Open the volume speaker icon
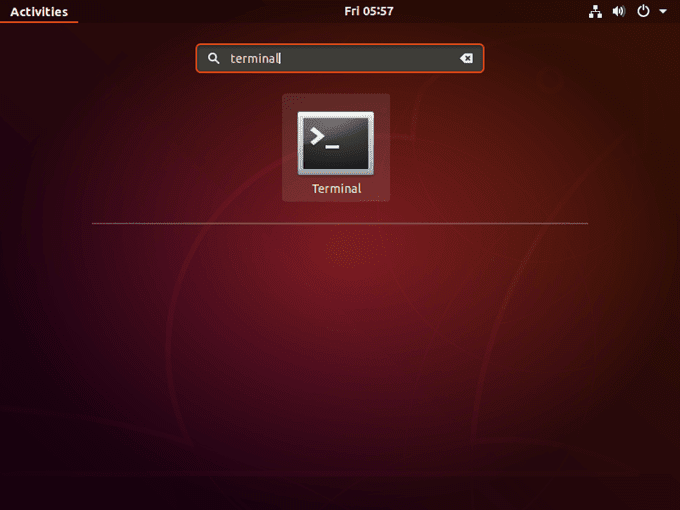 point(619,11)
